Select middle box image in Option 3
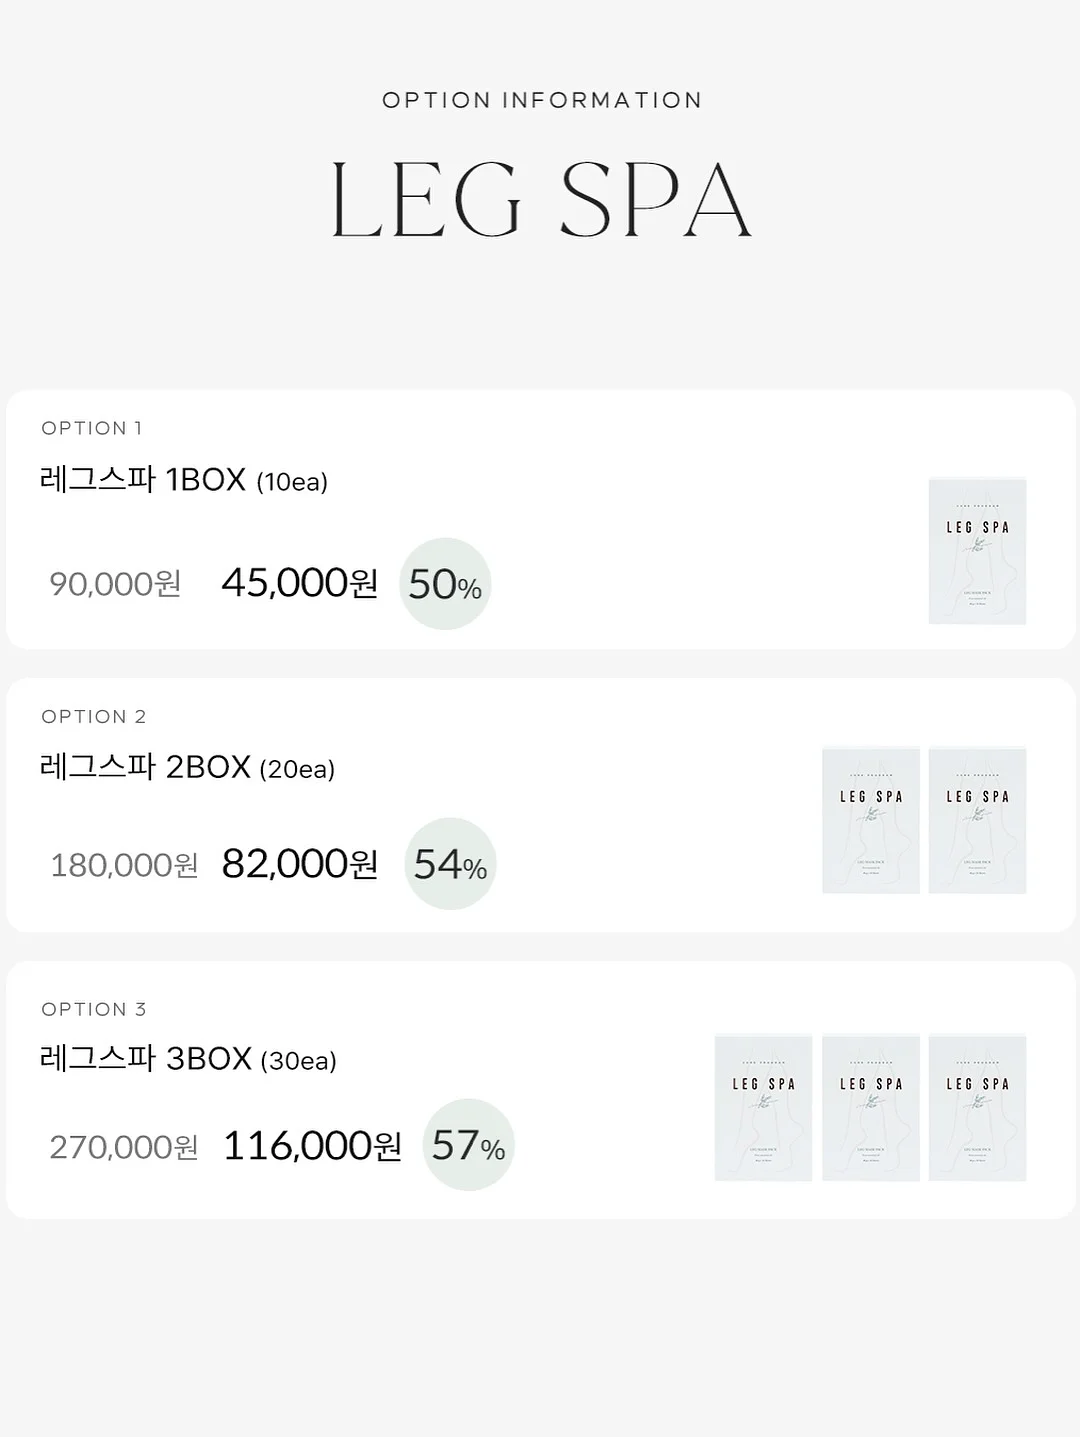Image resolution: width=1080 pixels, height=1437 pixels. pyautogui.click(x=870, y=1108)
